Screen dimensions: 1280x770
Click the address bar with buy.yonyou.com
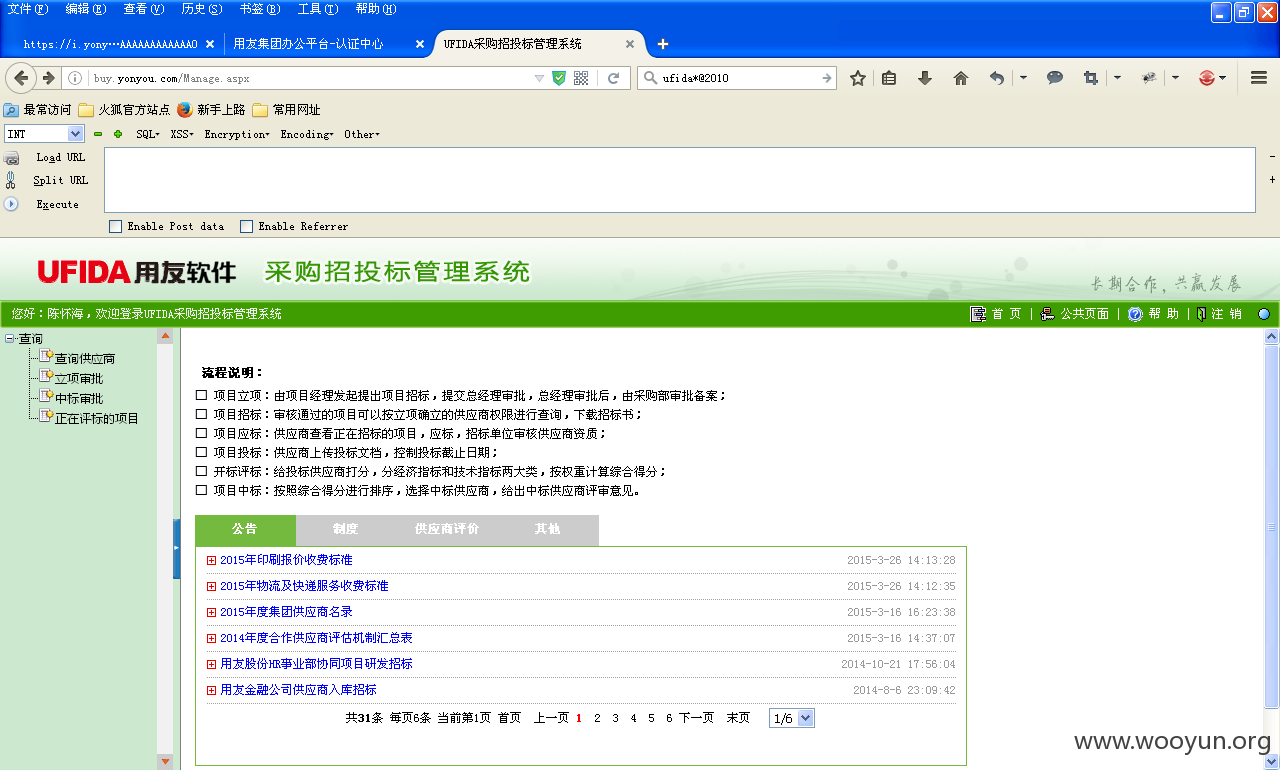(x=310, y=78)
